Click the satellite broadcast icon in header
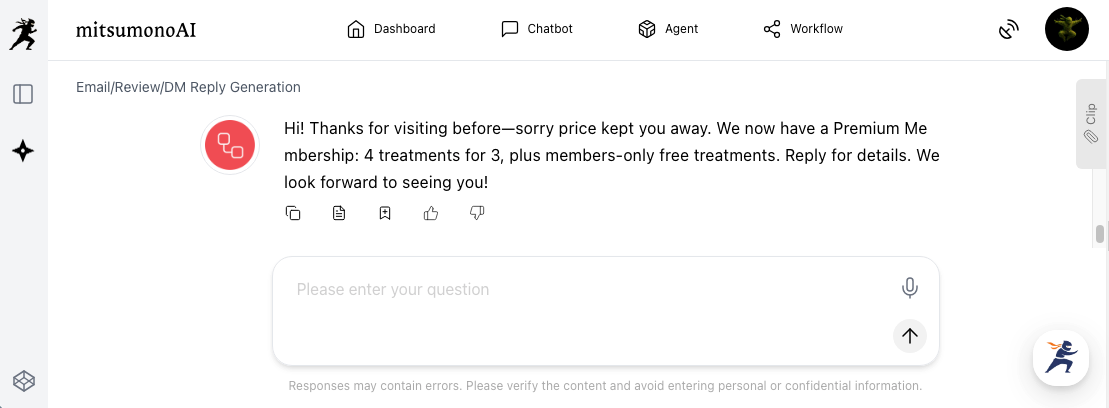The height and width of the screenshot is (408, 1109). click(x=1008, y=30)
